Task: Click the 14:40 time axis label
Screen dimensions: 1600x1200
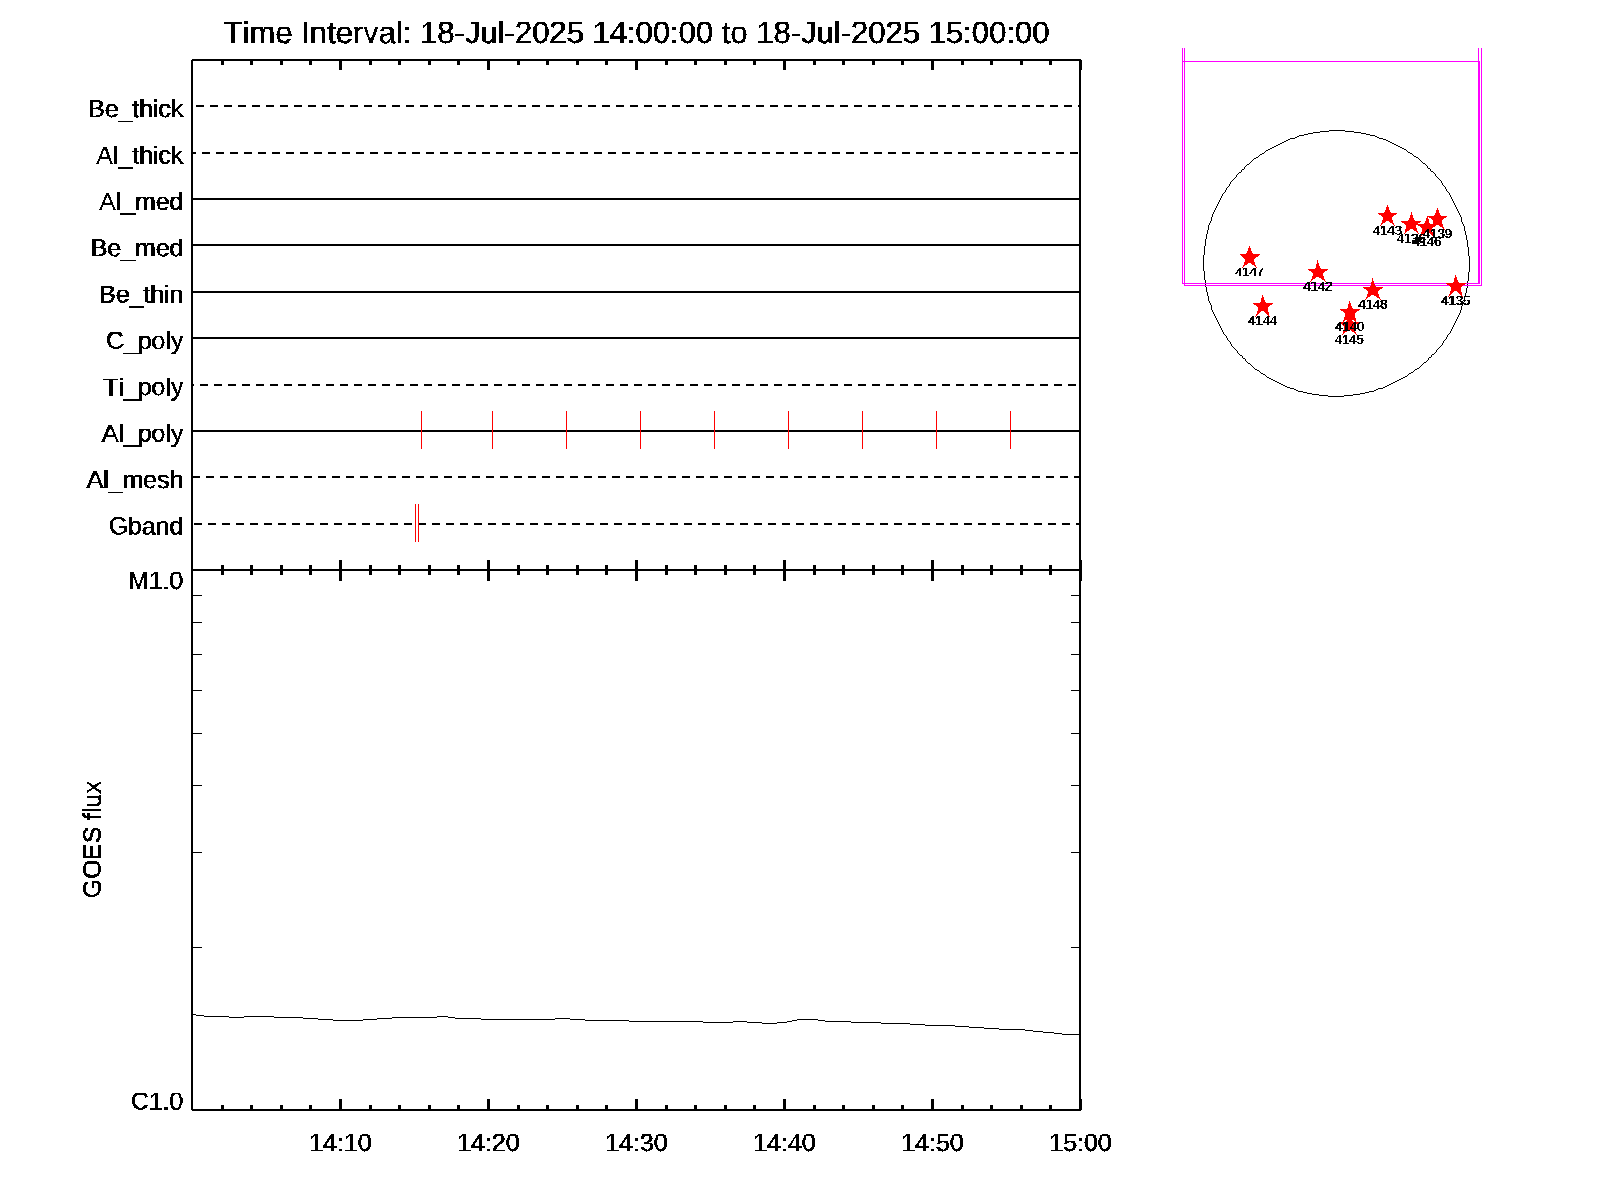Action: point(784,1143)
